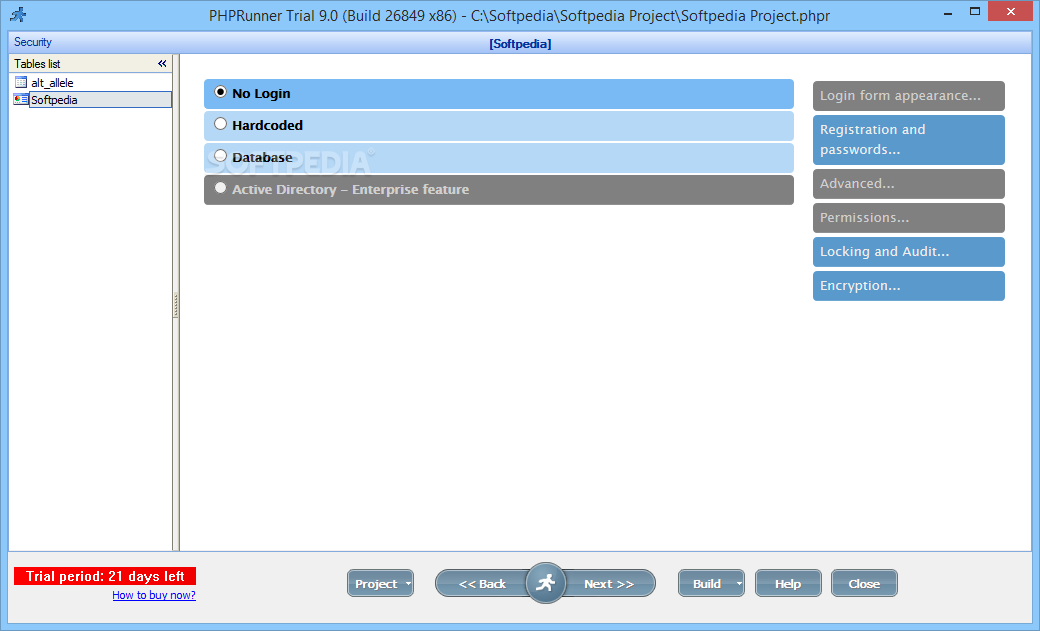Maximize the PHPRunner window
This screenshot has height=631, width=1040.
click(974, 11)
